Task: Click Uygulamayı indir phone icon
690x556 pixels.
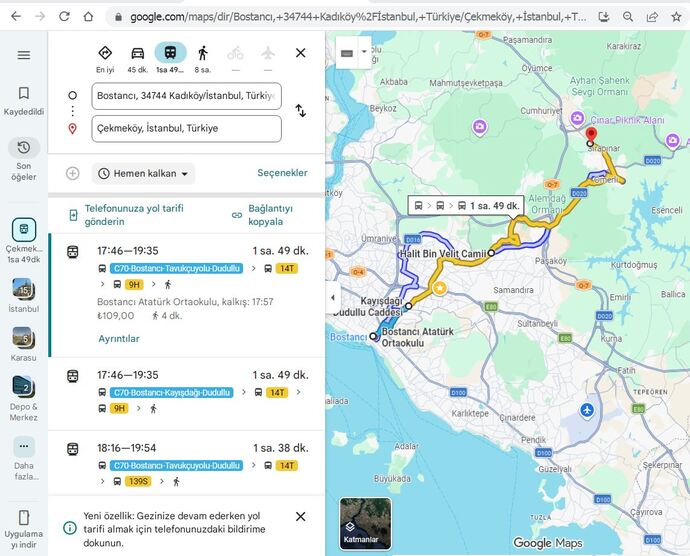Action: pos(24,518)
